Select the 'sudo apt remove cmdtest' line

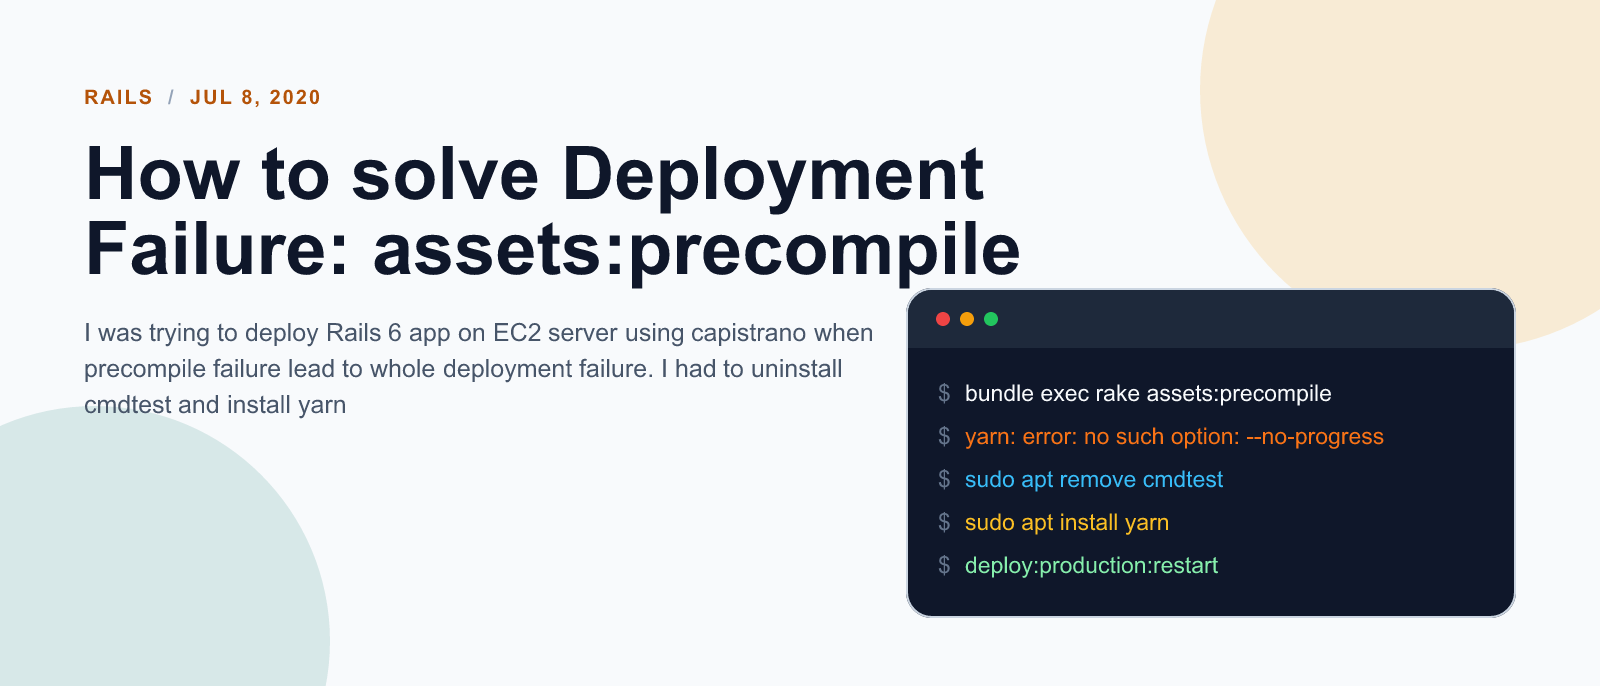[1094, 480]
